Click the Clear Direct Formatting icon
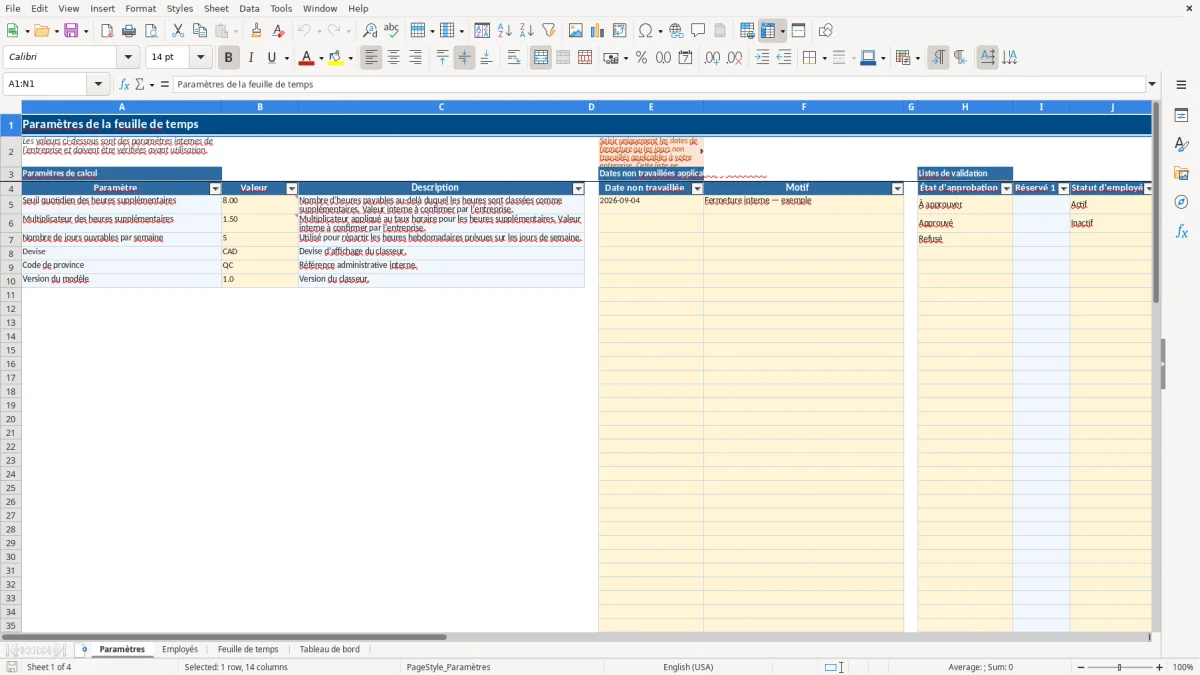Image resolution: width=1200 pixels, height=675 pixels. [x=279, y=31]
